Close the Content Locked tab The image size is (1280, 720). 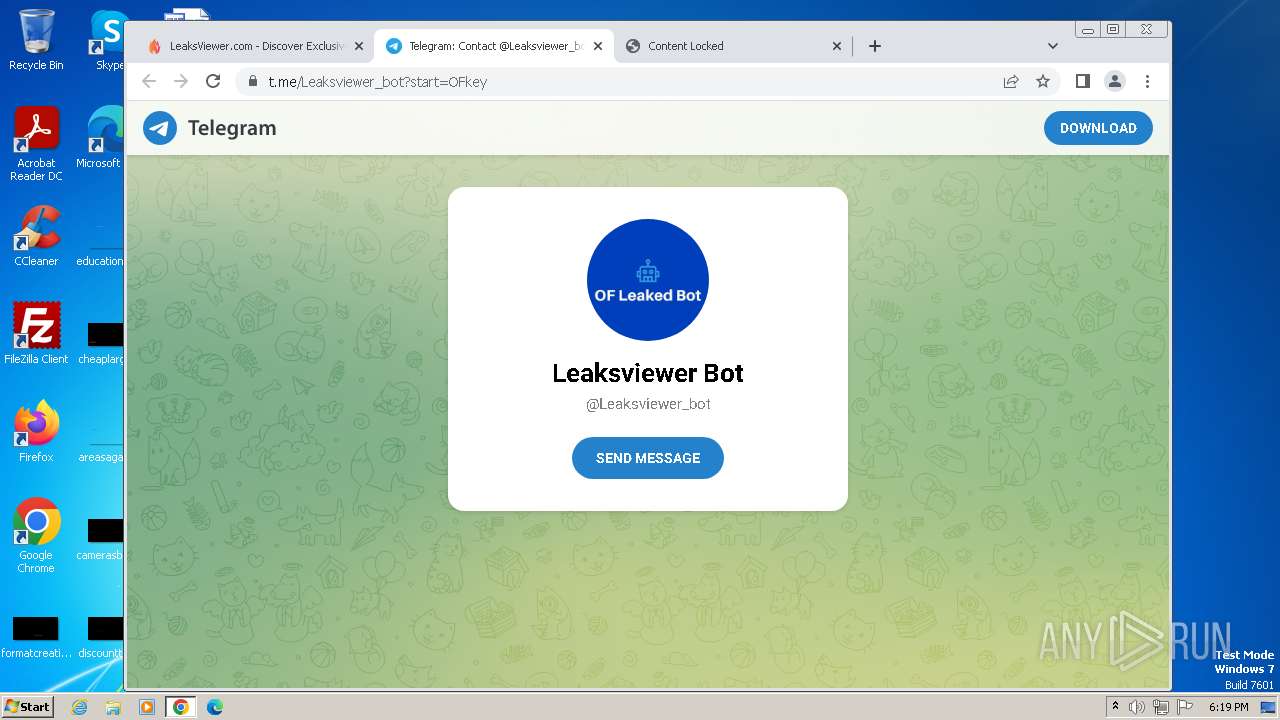tap(838, 46)
